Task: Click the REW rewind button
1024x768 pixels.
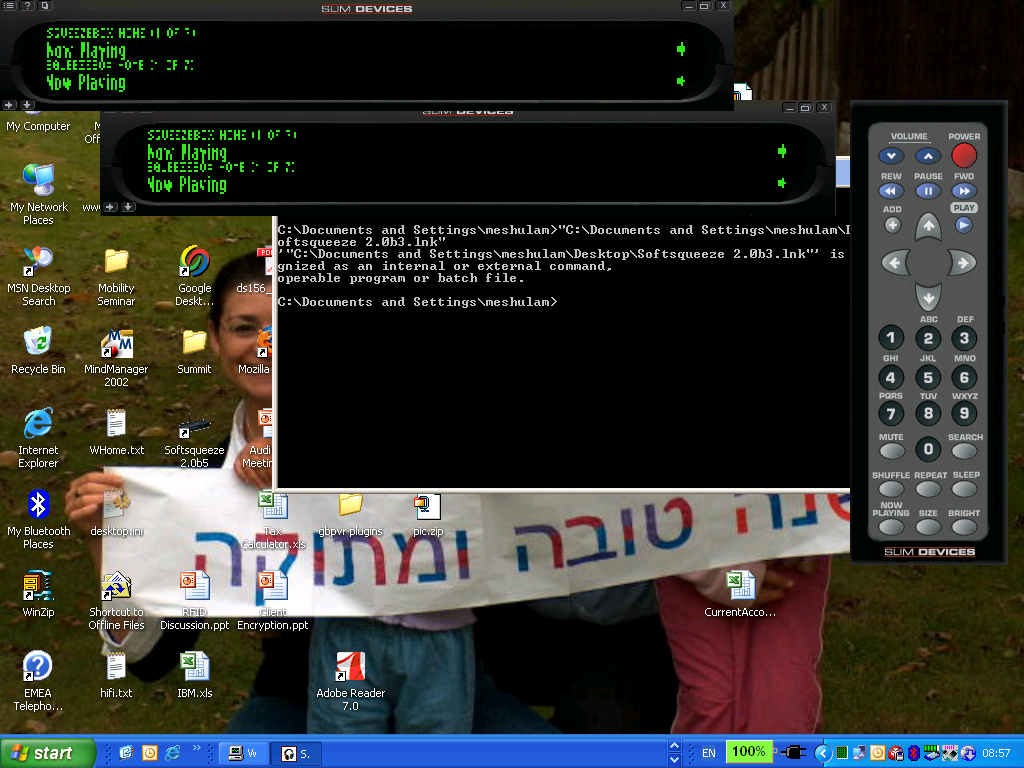Action: [x=891, y=191]
